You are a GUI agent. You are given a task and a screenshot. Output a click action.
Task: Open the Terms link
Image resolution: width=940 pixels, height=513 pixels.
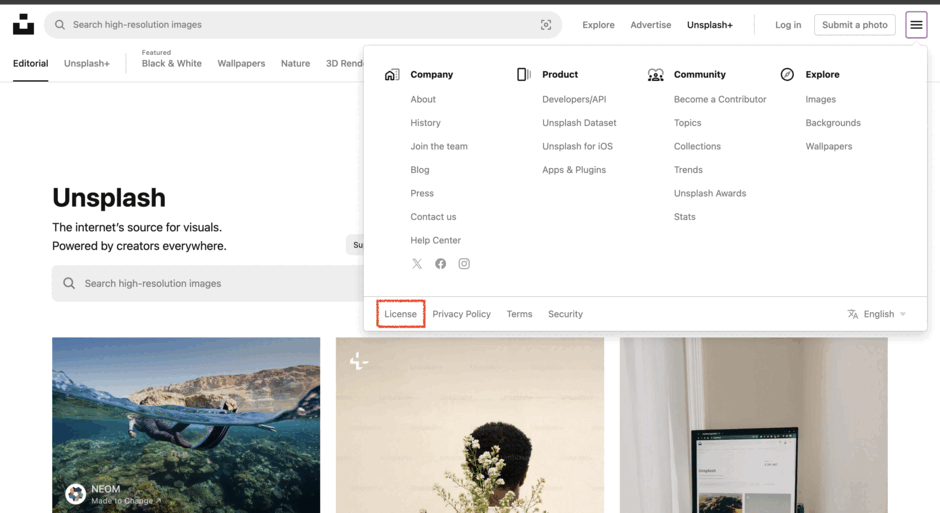point(519,314)
